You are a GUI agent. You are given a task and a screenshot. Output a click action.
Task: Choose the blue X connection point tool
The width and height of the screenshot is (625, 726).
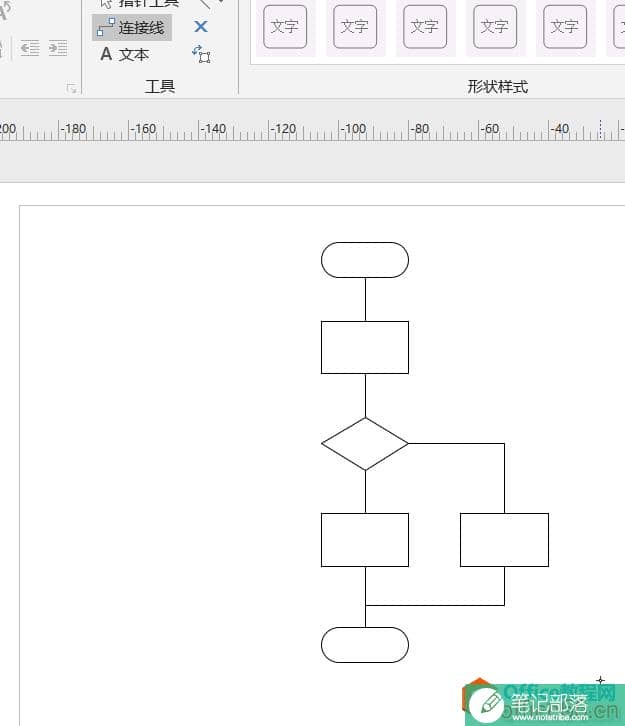click(x=201, y=26)
